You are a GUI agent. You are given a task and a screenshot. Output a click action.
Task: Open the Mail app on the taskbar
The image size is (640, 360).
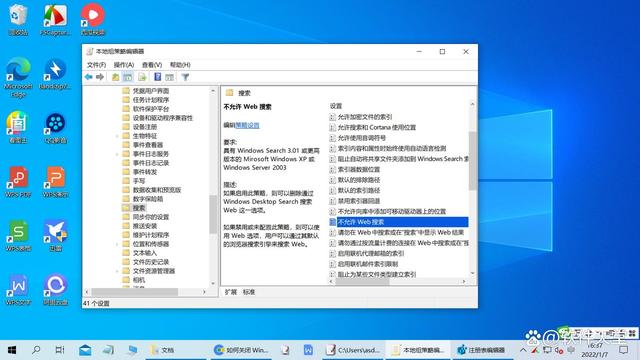tap(85, 350)
